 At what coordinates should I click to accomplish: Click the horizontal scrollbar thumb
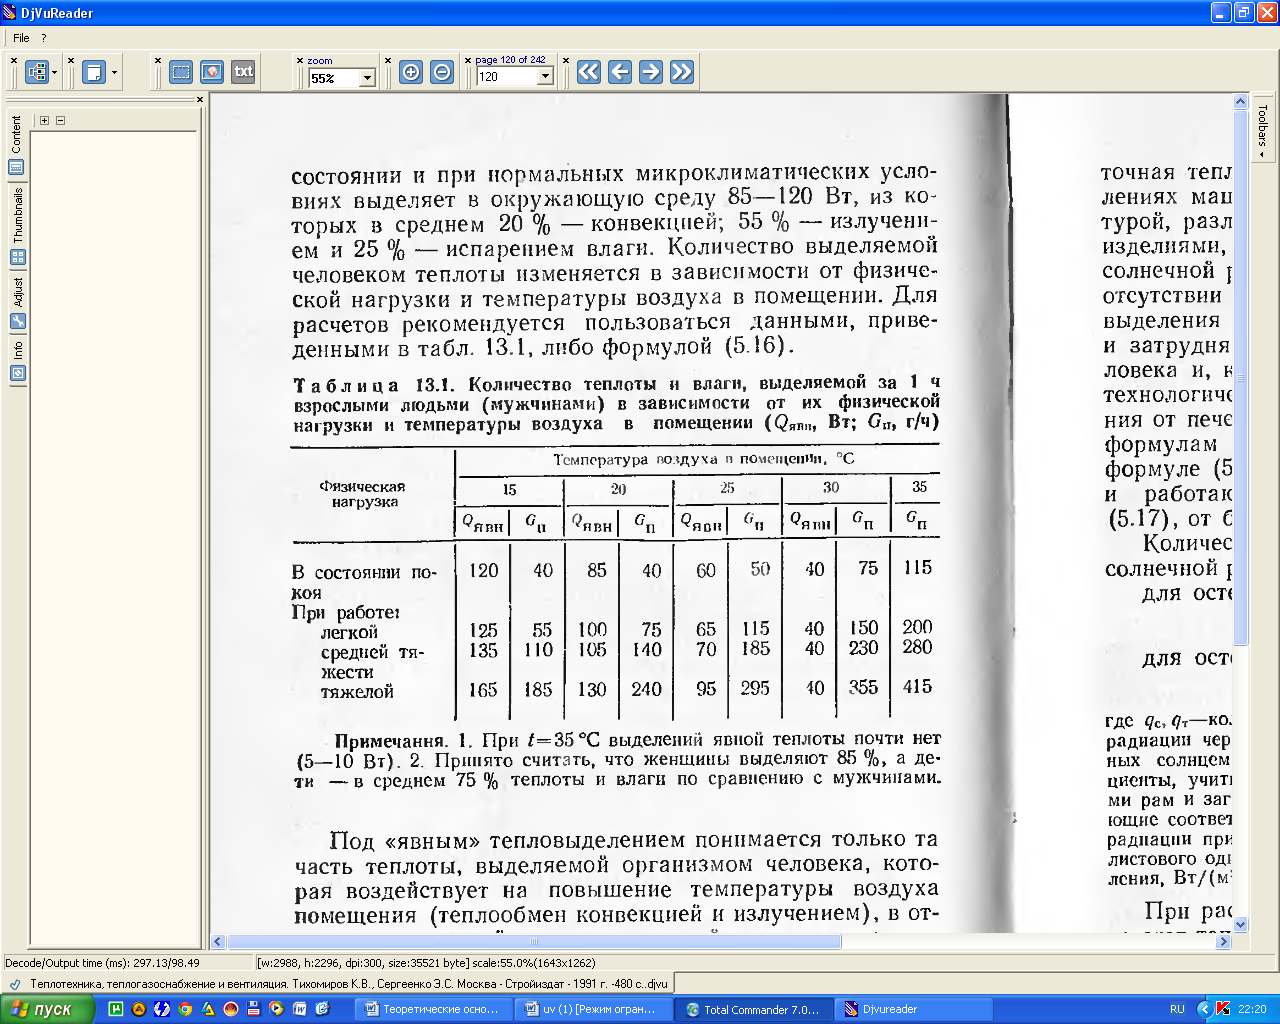(x=534, y=942)
